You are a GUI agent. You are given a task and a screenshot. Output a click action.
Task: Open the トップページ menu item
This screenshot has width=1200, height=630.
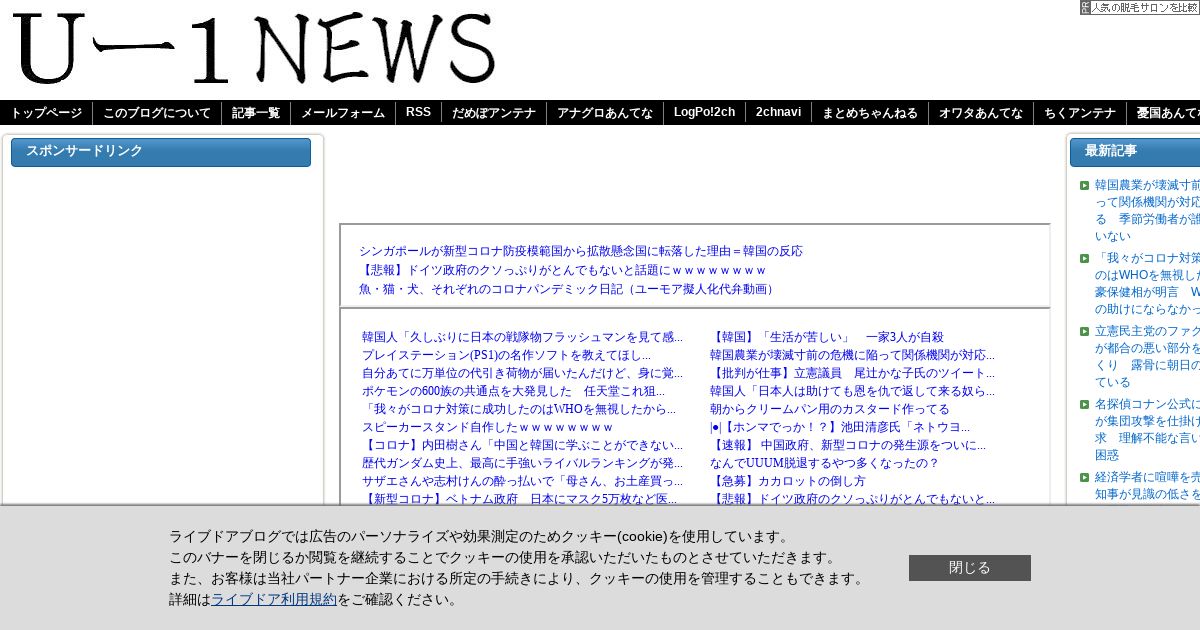[46, 113]
